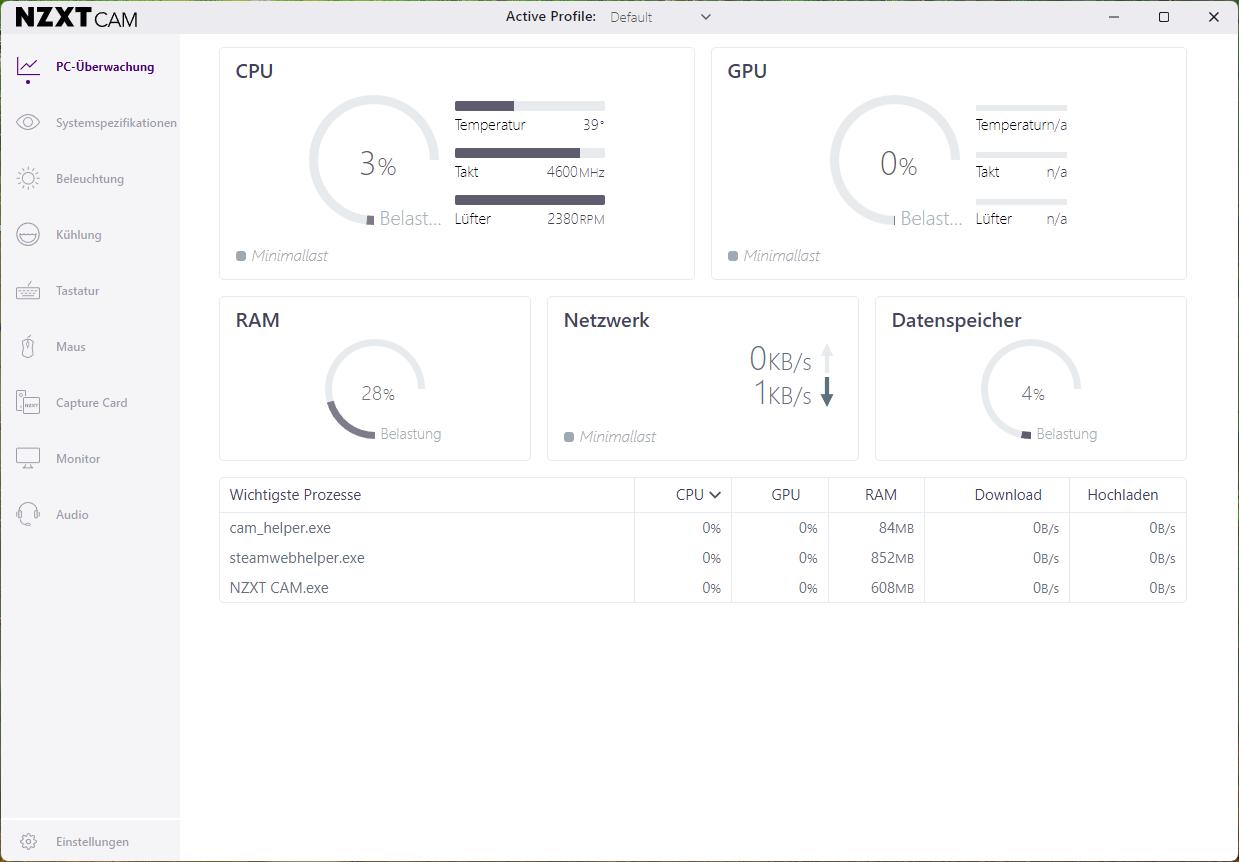The height and width of the screenshot is (862, 1239).
Task: Open the Capture Card icon
Action: click(28, 403)
